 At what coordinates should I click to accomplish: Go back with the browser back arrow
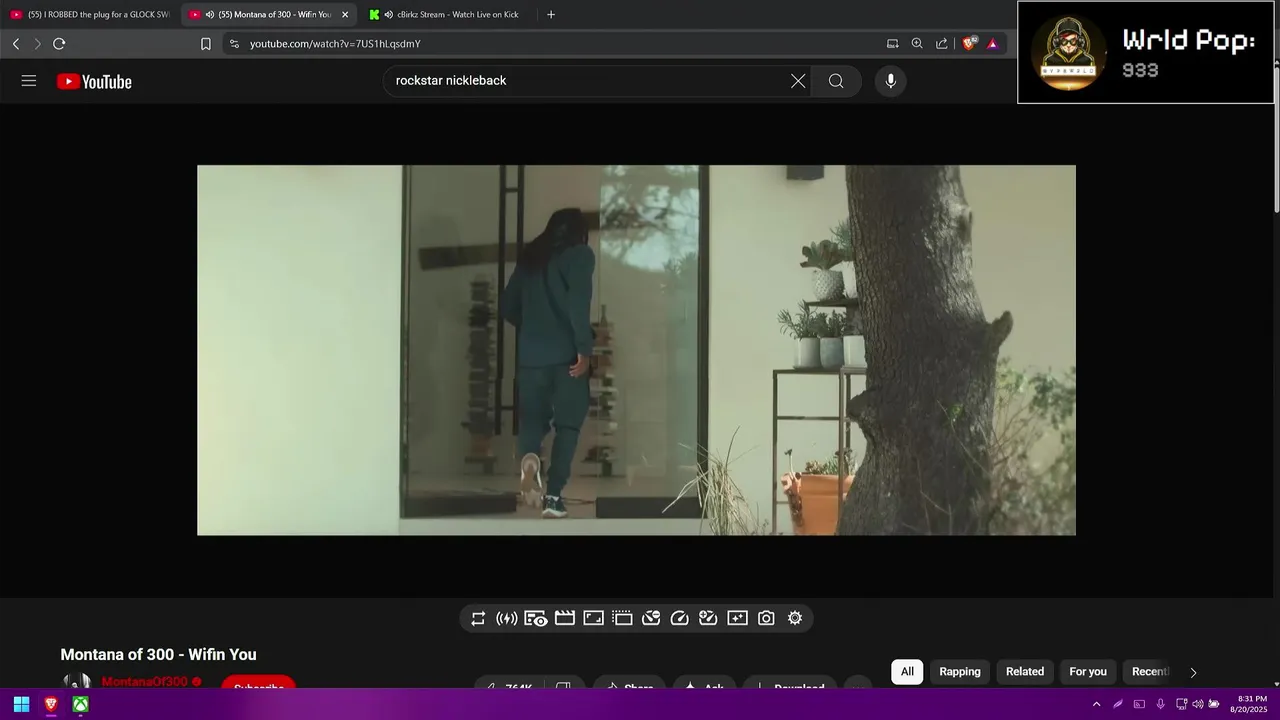(x=16, y=44)
